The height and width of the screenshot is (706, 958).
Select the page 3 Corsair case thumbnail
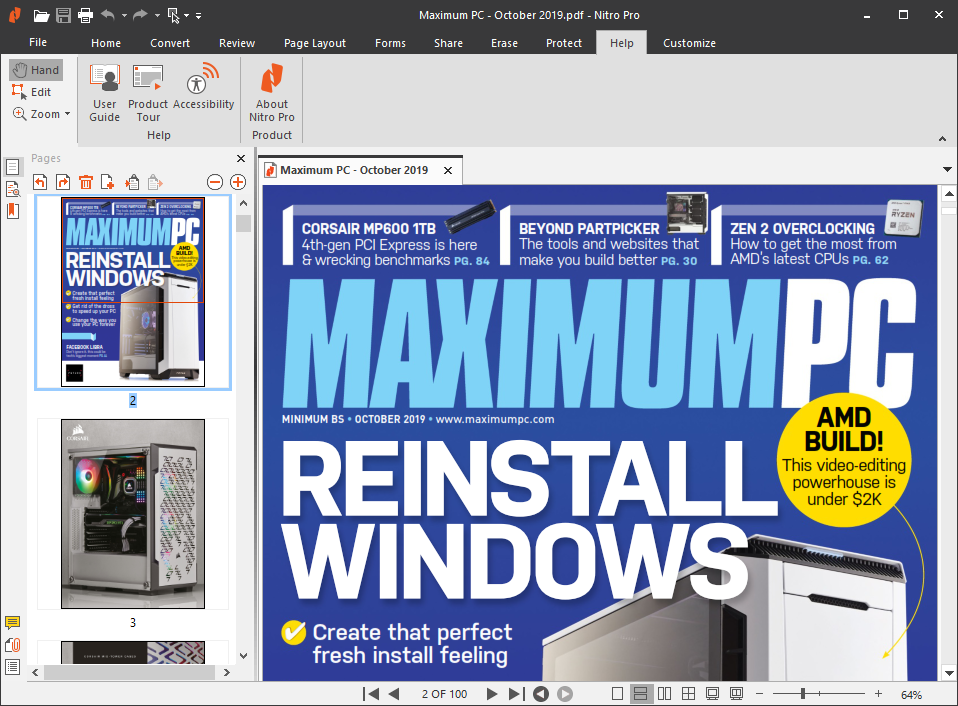click(x=133, y=514)
